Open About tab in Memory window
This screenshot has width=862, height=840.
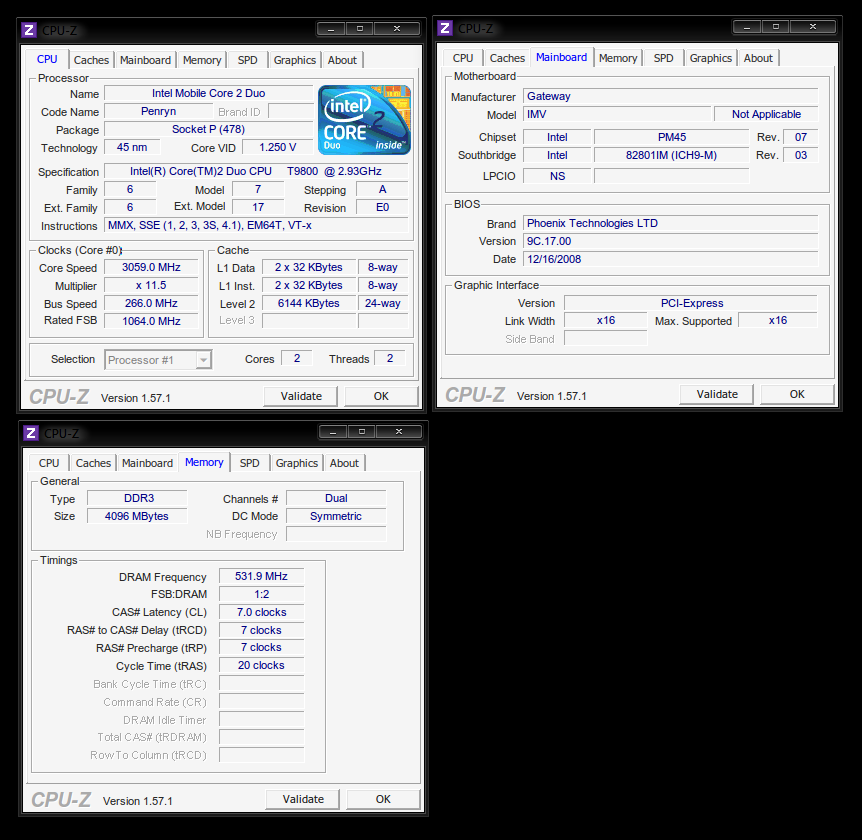[x=344, y=463]
